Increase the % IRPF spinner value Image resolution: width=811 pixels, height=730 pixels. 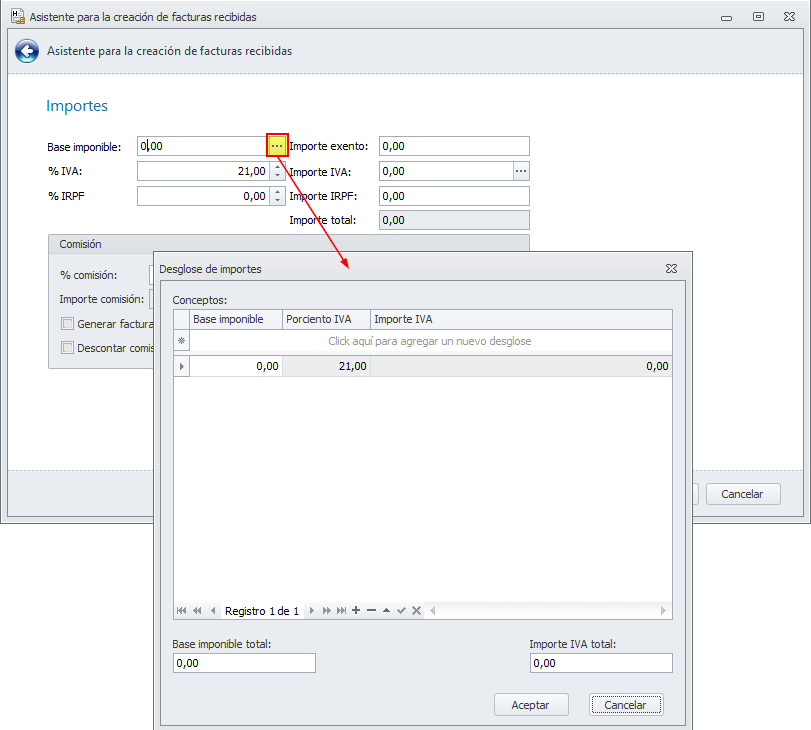coord(278,191)
